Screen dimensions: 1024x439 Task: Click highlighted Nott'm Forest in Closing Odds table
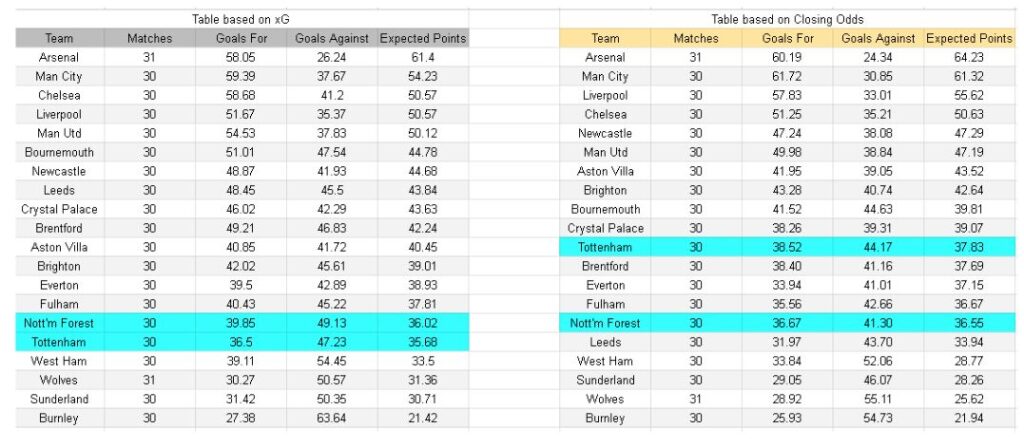pos(605,323)
